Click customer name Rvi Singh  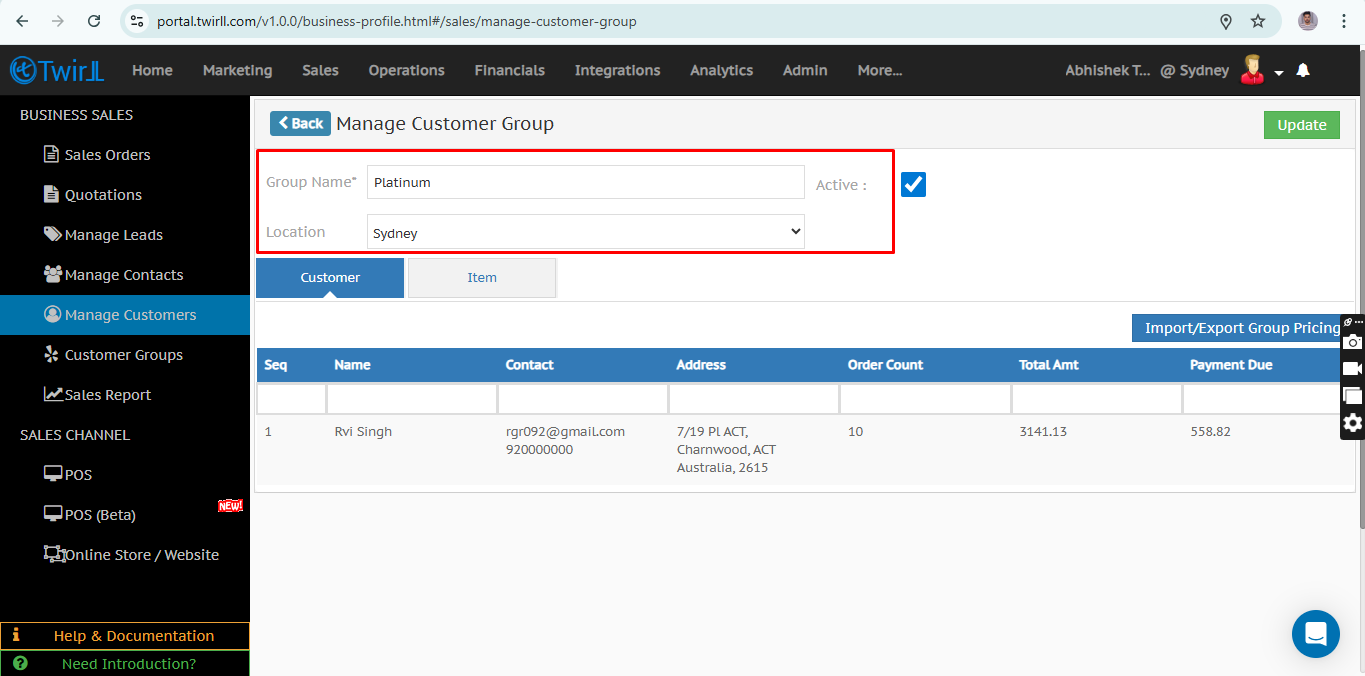click(x=363, y=432)
